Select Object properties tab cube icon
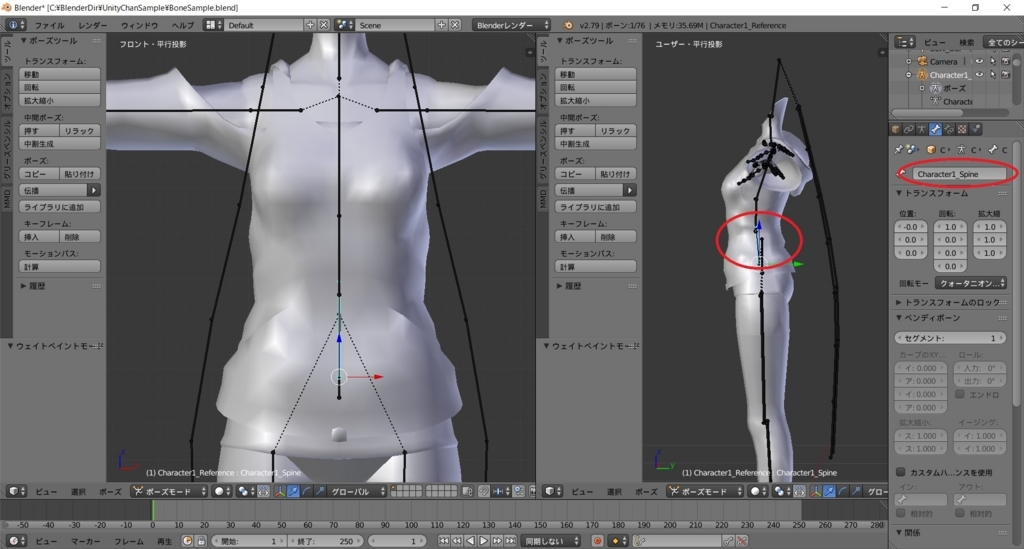 click(896, 129)
